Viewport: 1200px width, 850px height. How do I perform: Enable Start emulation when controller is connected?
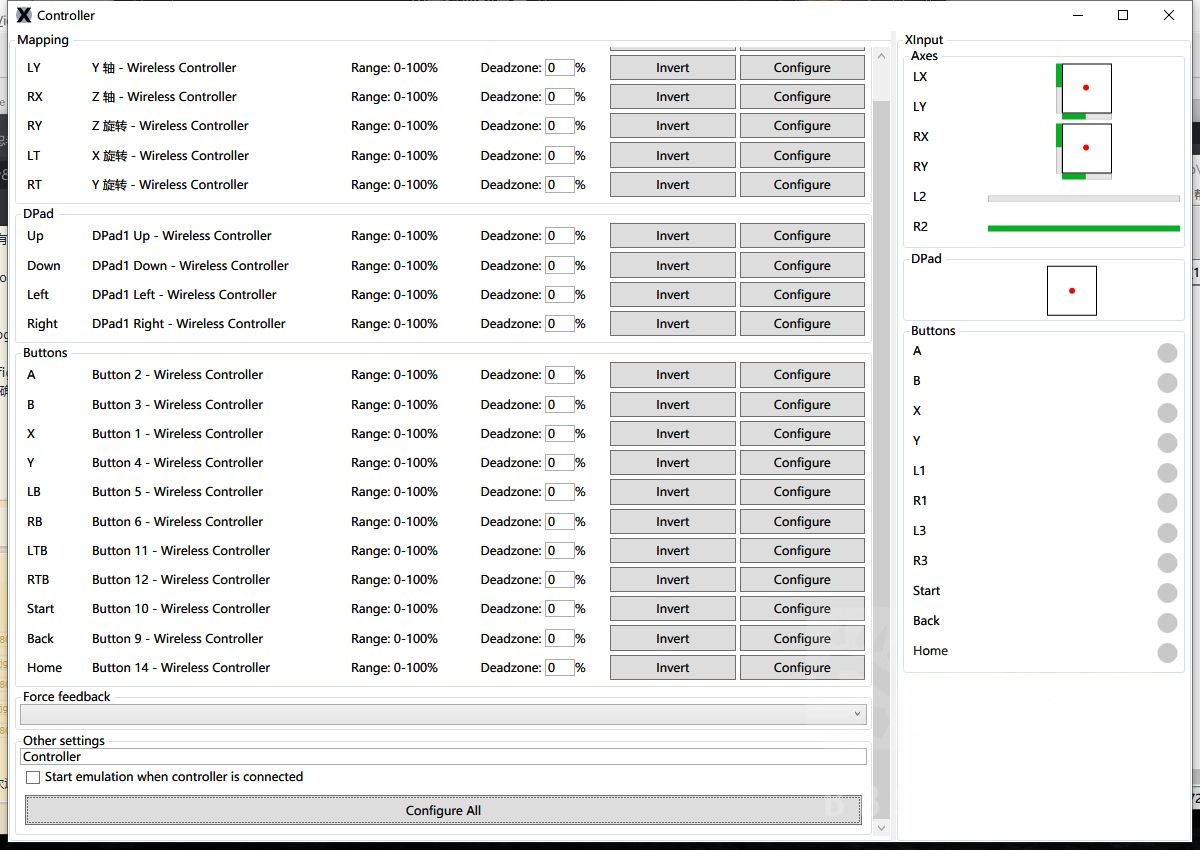33,777
